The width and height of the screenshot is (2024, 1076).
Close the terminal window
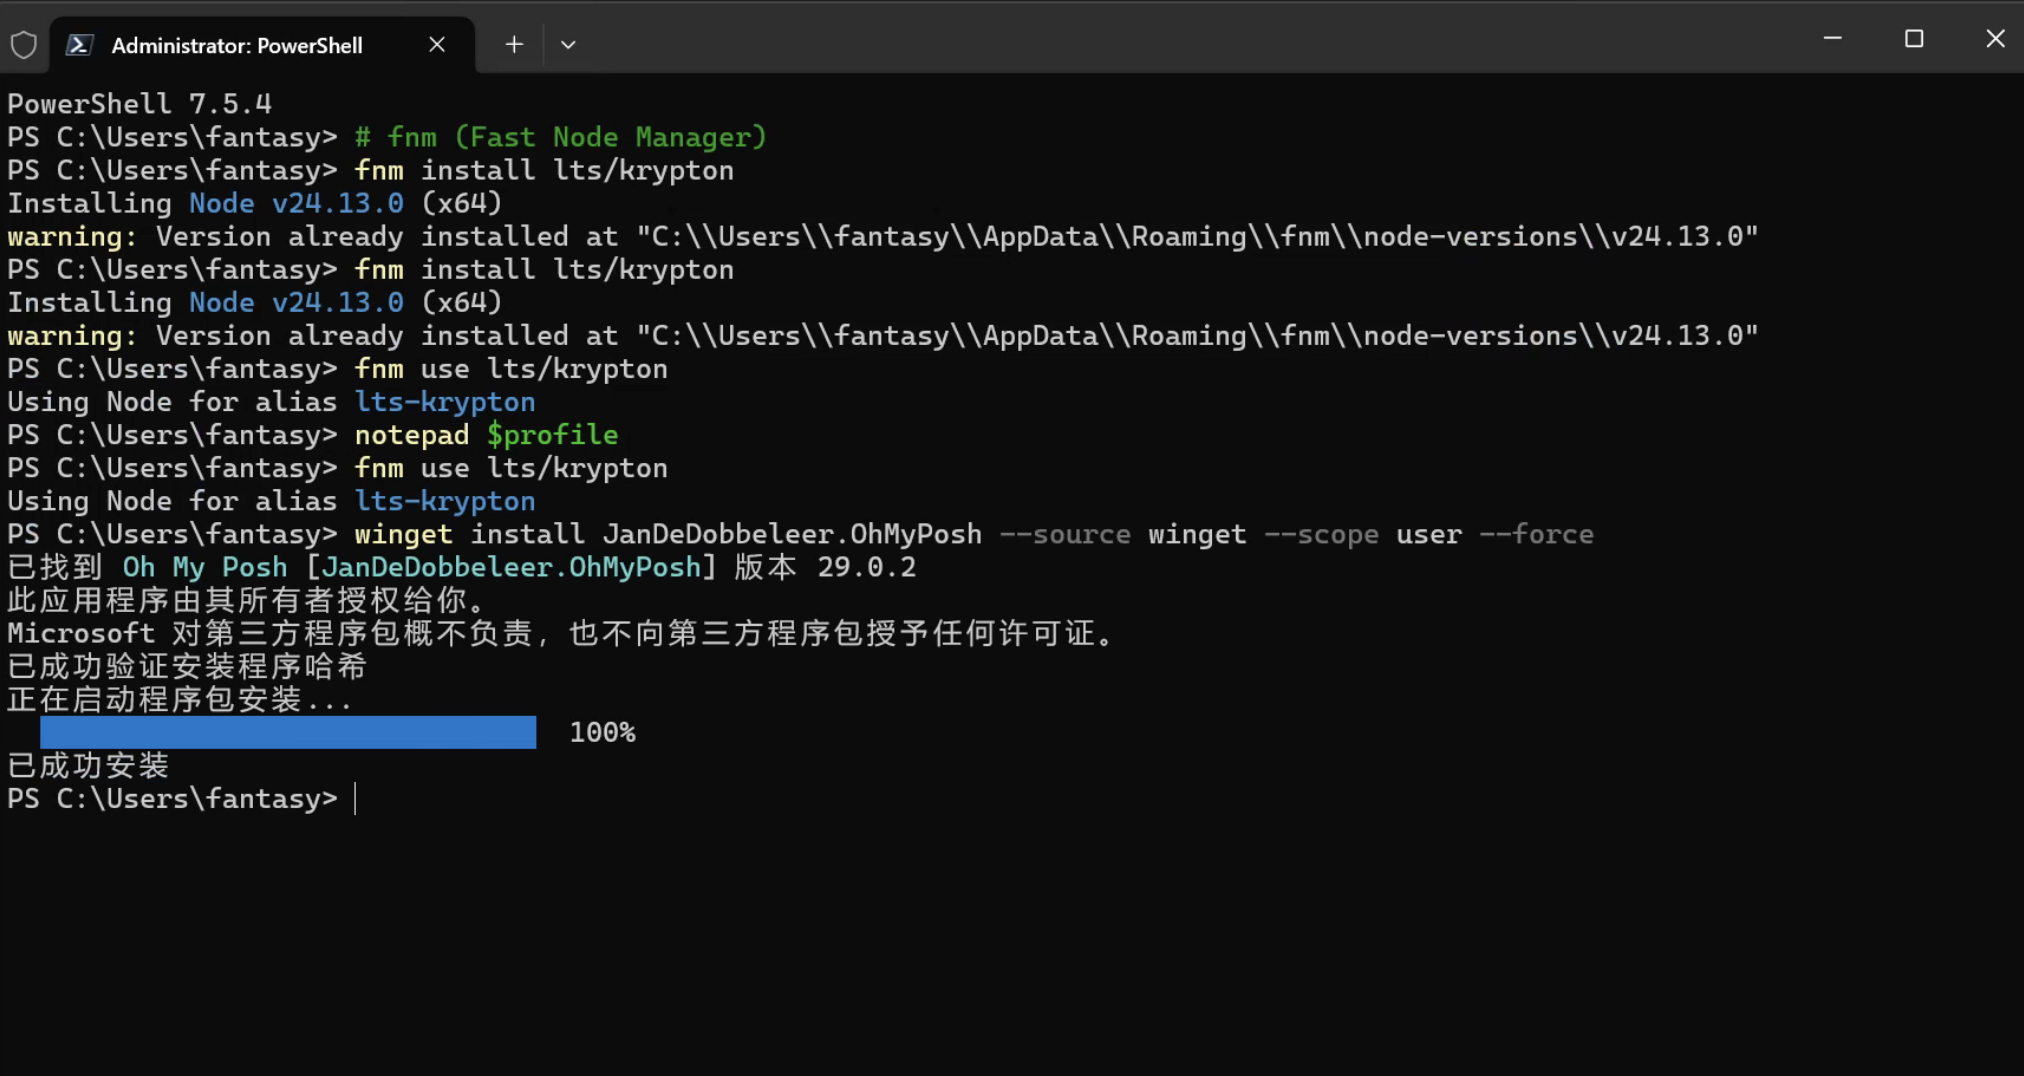[1995, 39]
